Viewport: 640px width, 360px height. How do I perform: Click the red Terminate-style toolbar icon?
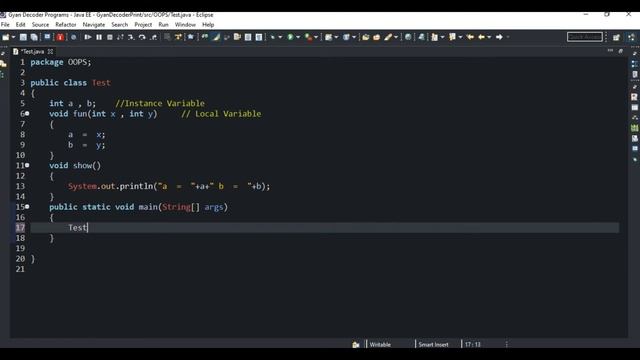[60, 37]
